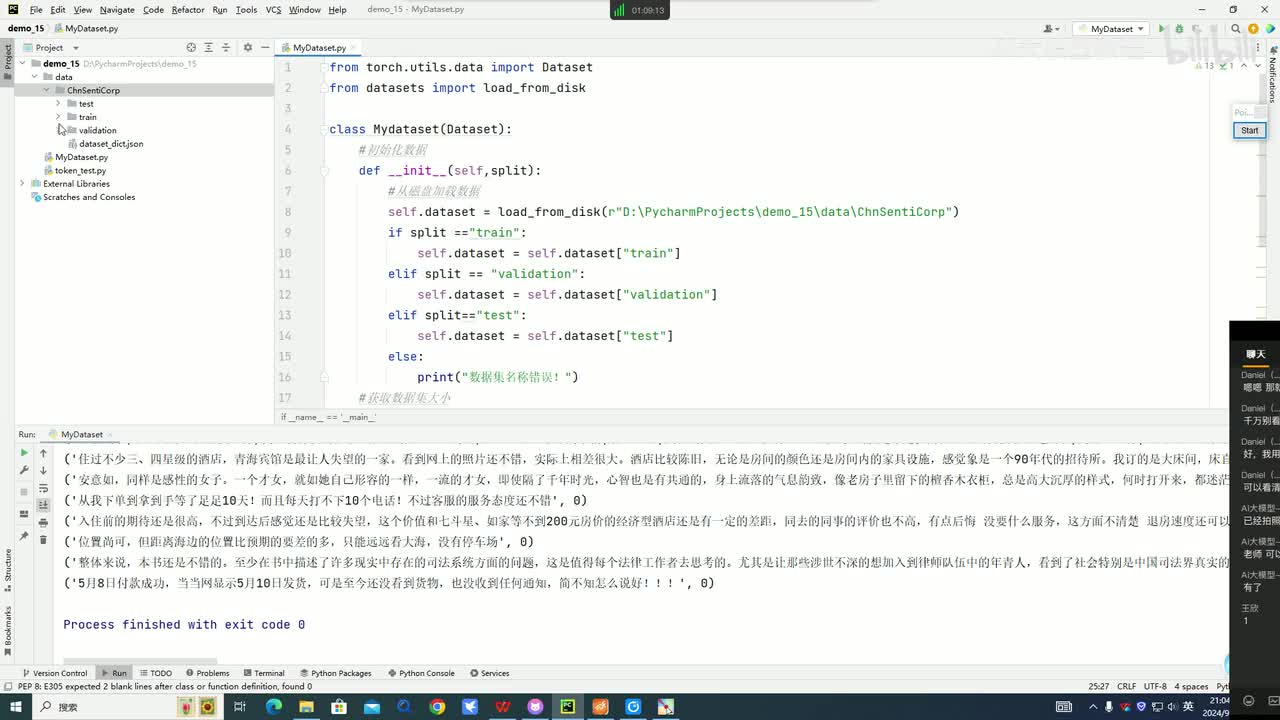The image size is (1280, 720).
Task: Open Notifications side panel
Action: tap(1273, 76)
